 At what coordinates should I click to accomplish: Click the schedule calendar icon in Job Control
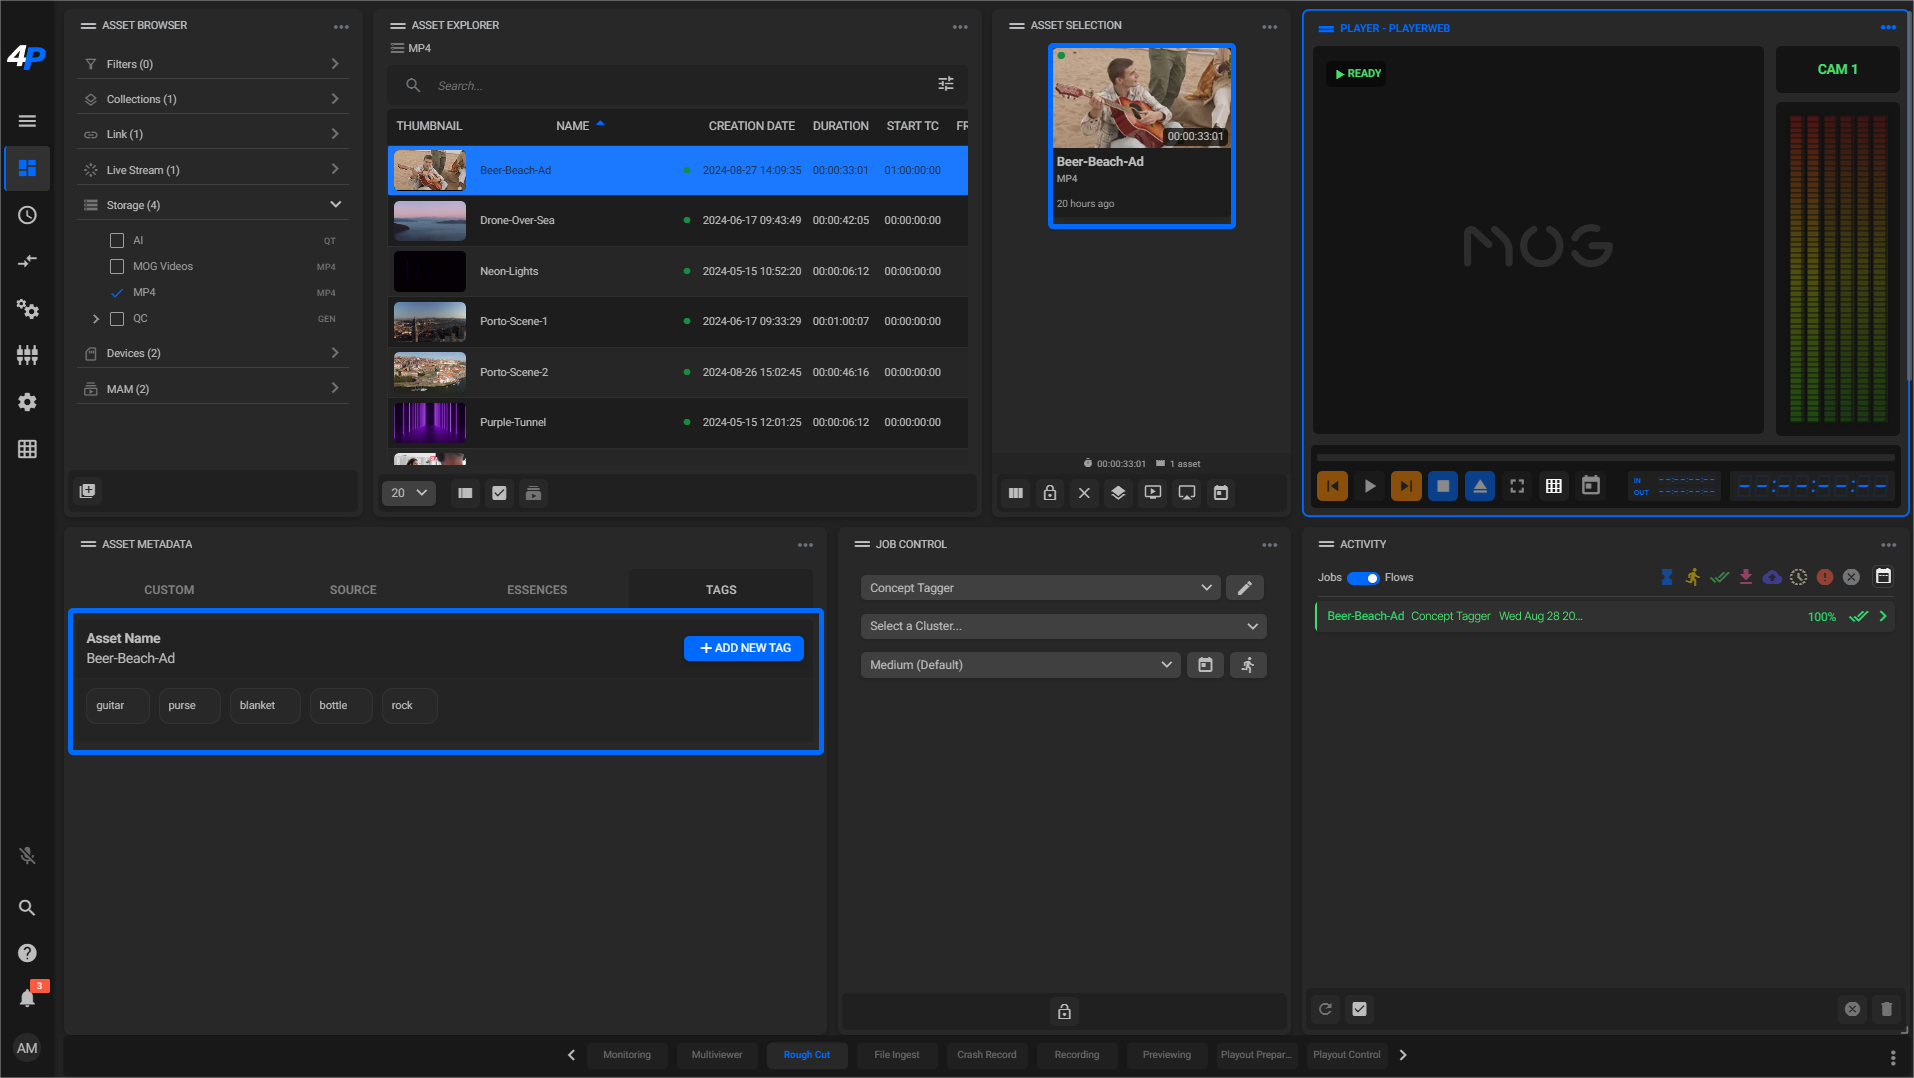[1205, 665]
